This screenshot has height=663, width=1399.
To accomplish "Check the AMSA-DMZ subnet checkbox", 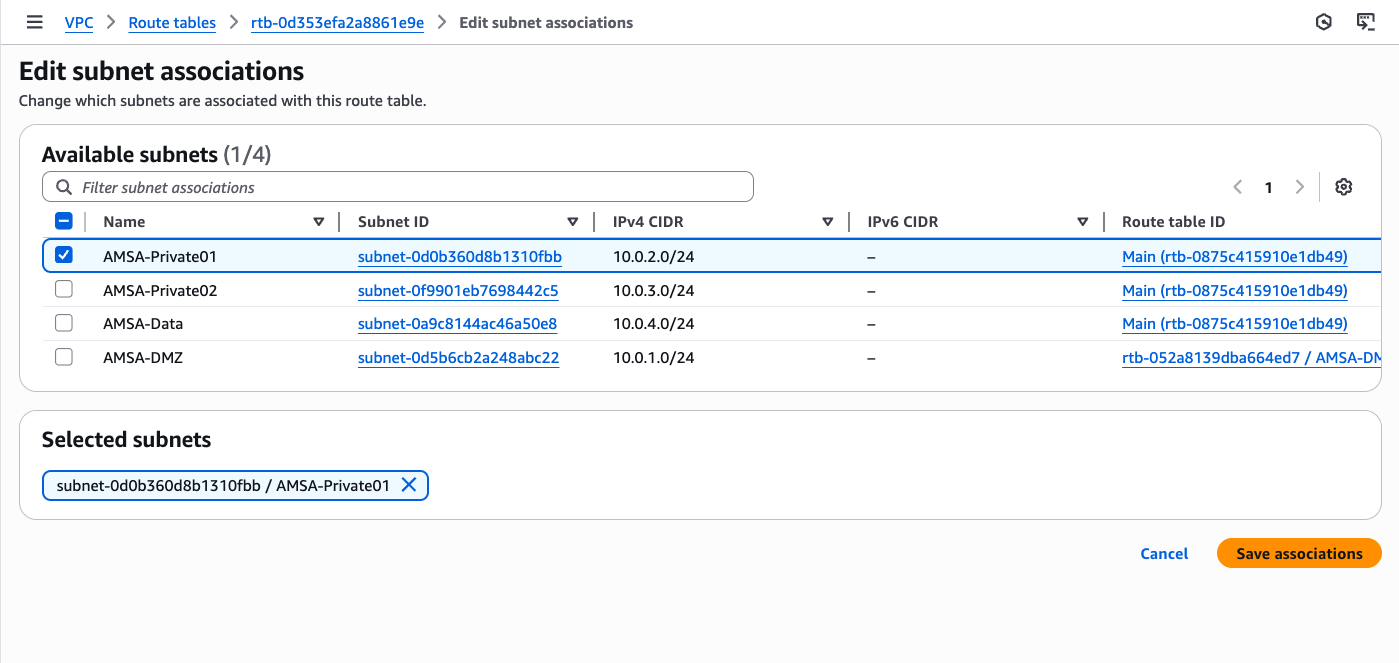I will pyautogui.click(x=64, y=357).
